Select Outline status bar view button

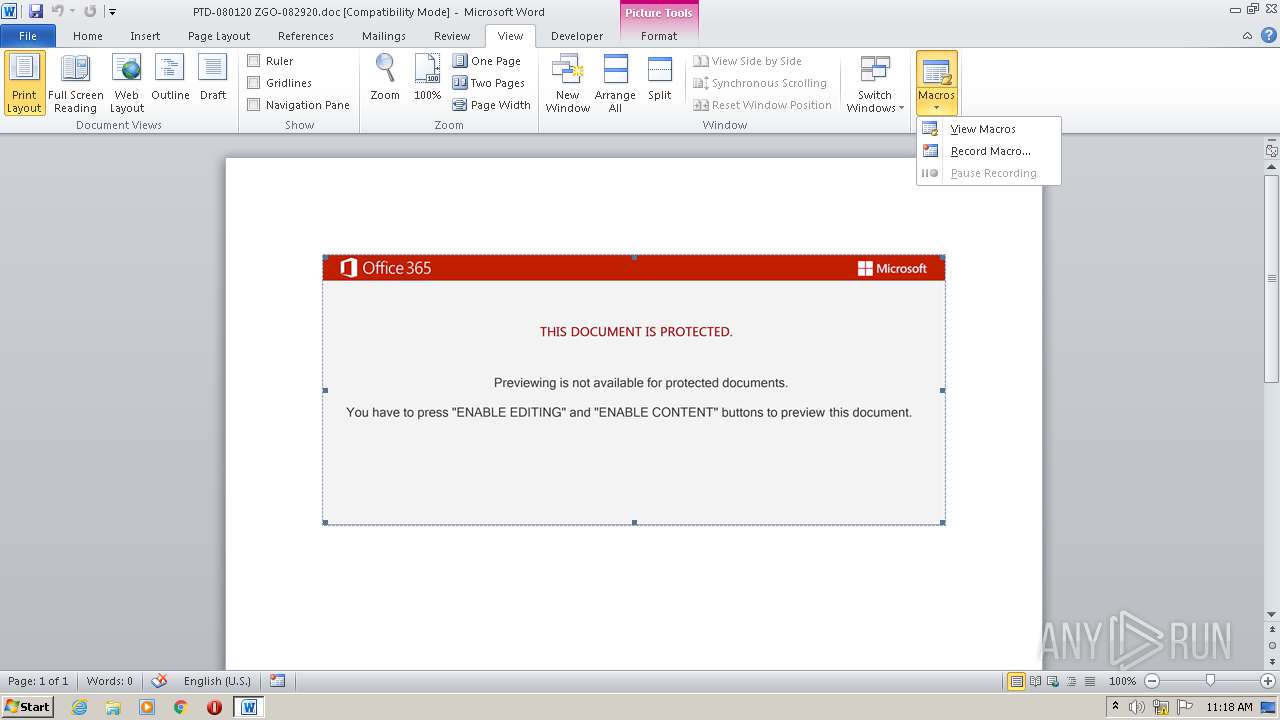click(x=1071, y=681)
